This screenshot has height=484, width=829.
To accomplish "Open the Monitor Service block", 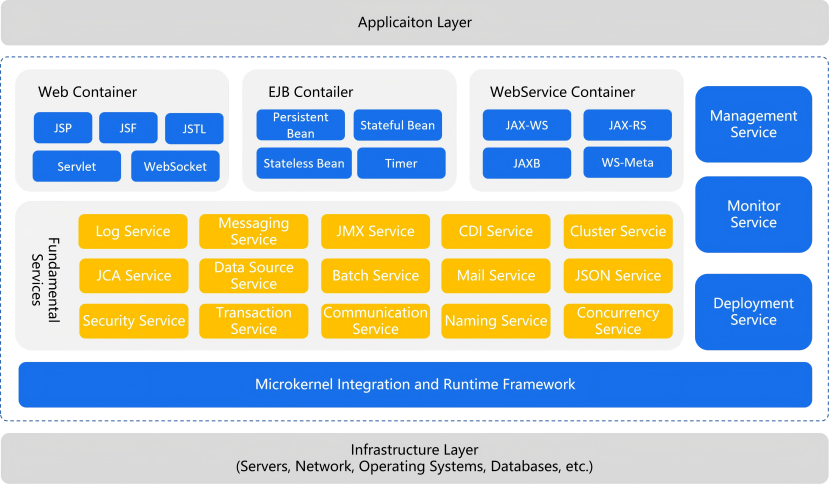I will tap(753, 214).
